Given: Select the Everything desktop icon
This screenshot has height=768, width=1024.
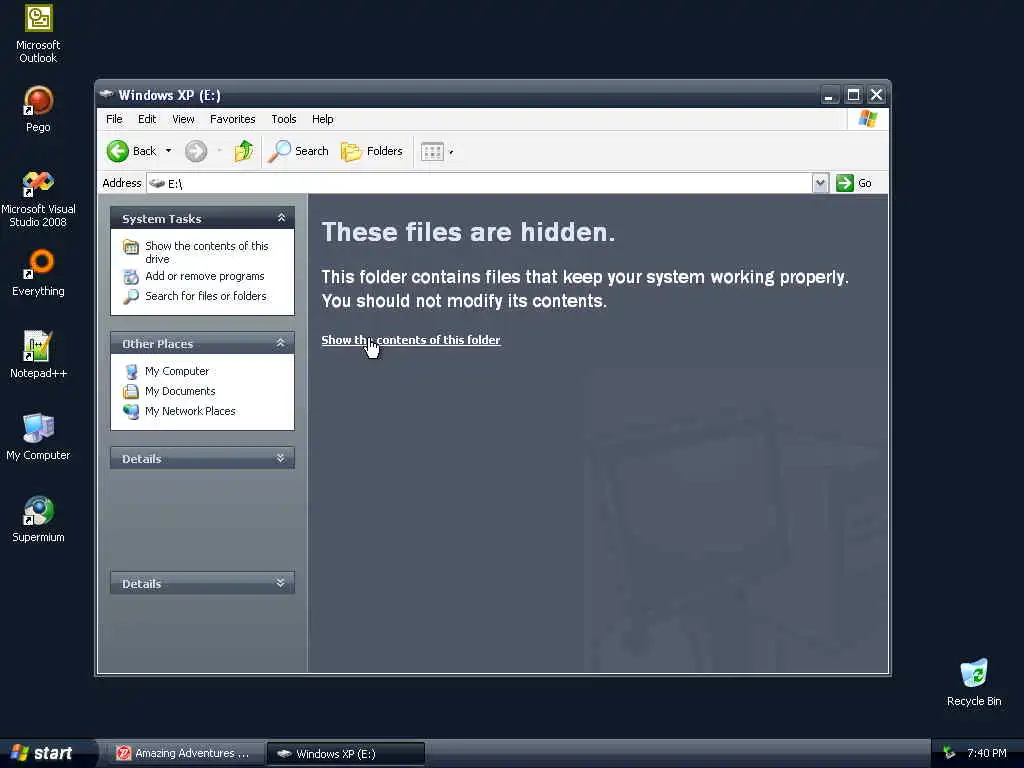Looking at the screenshot, I should point(38,273).
